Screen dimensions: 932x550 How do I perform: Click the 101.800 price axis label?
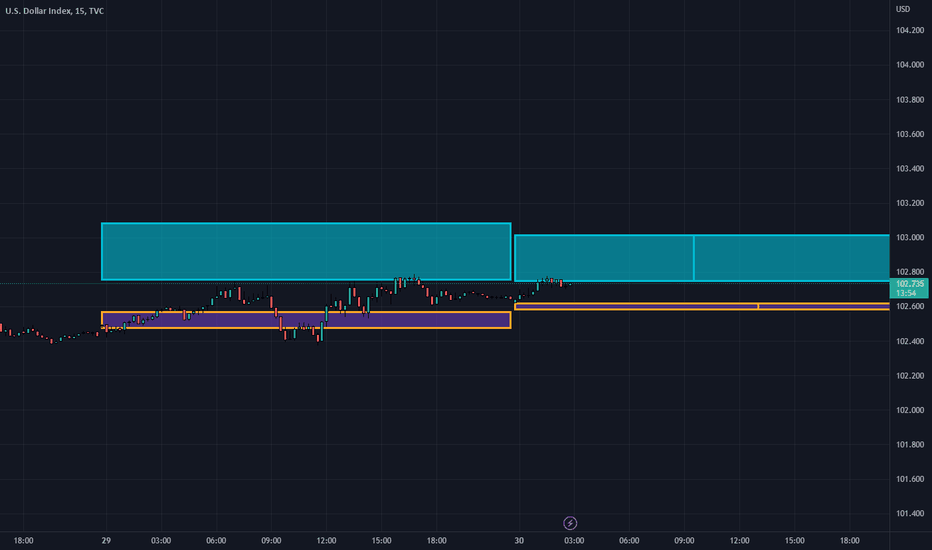click(910, 445)
